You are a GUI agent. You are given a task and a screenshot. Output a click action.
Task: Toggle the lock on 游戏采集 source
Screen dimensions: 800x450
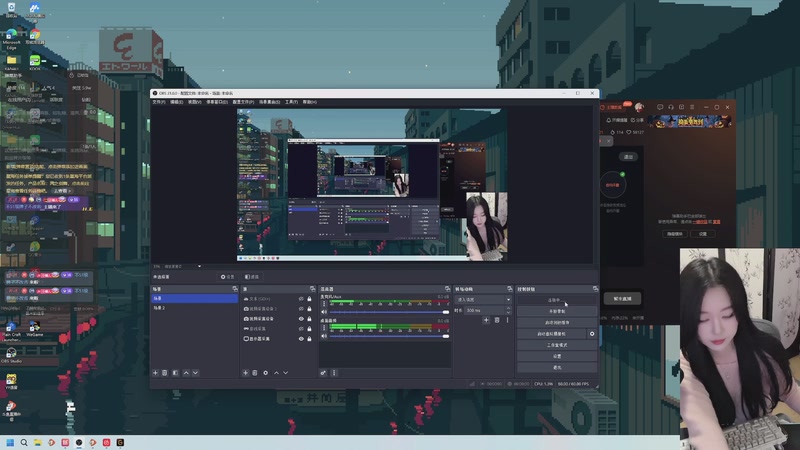[x=309, y=329]
